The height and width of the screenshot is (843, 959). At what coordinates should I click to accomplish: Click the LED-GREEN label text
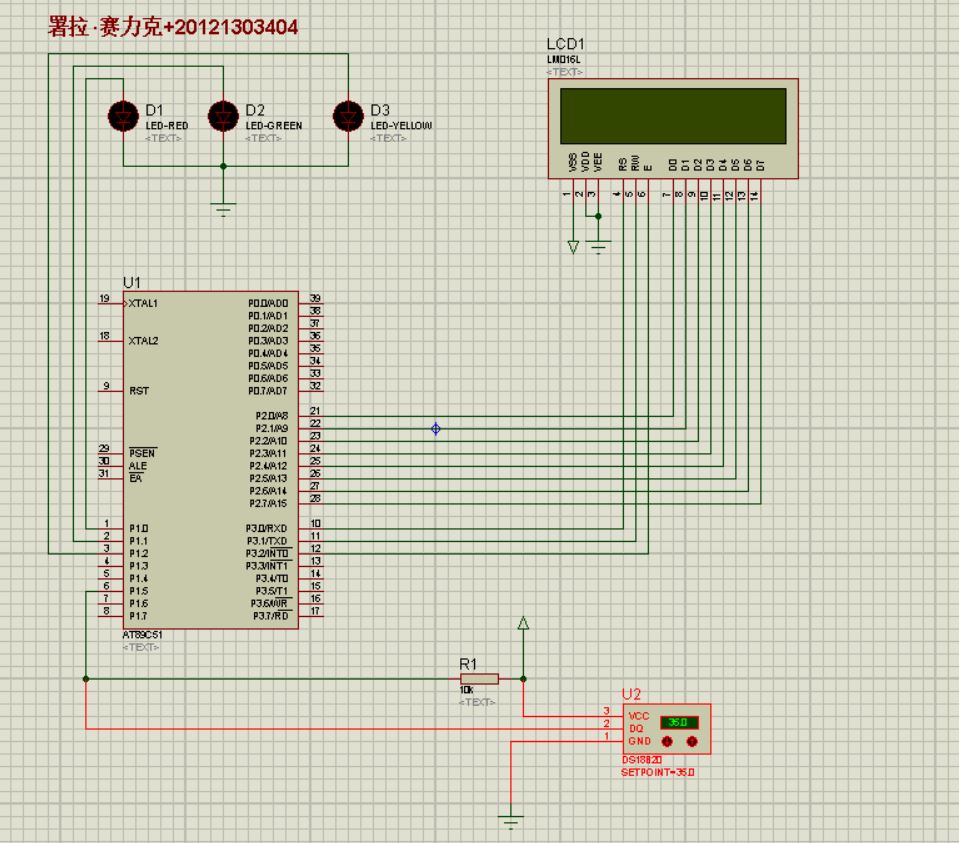click(273, 125)
